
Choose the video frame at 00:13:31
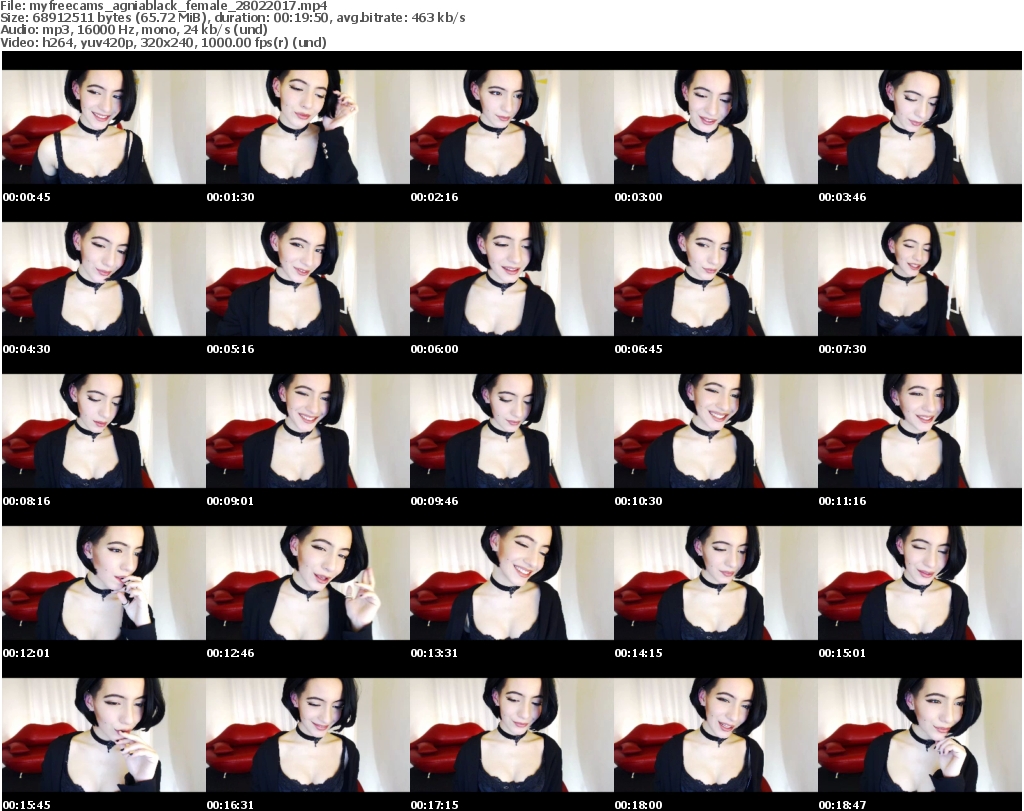512,583
